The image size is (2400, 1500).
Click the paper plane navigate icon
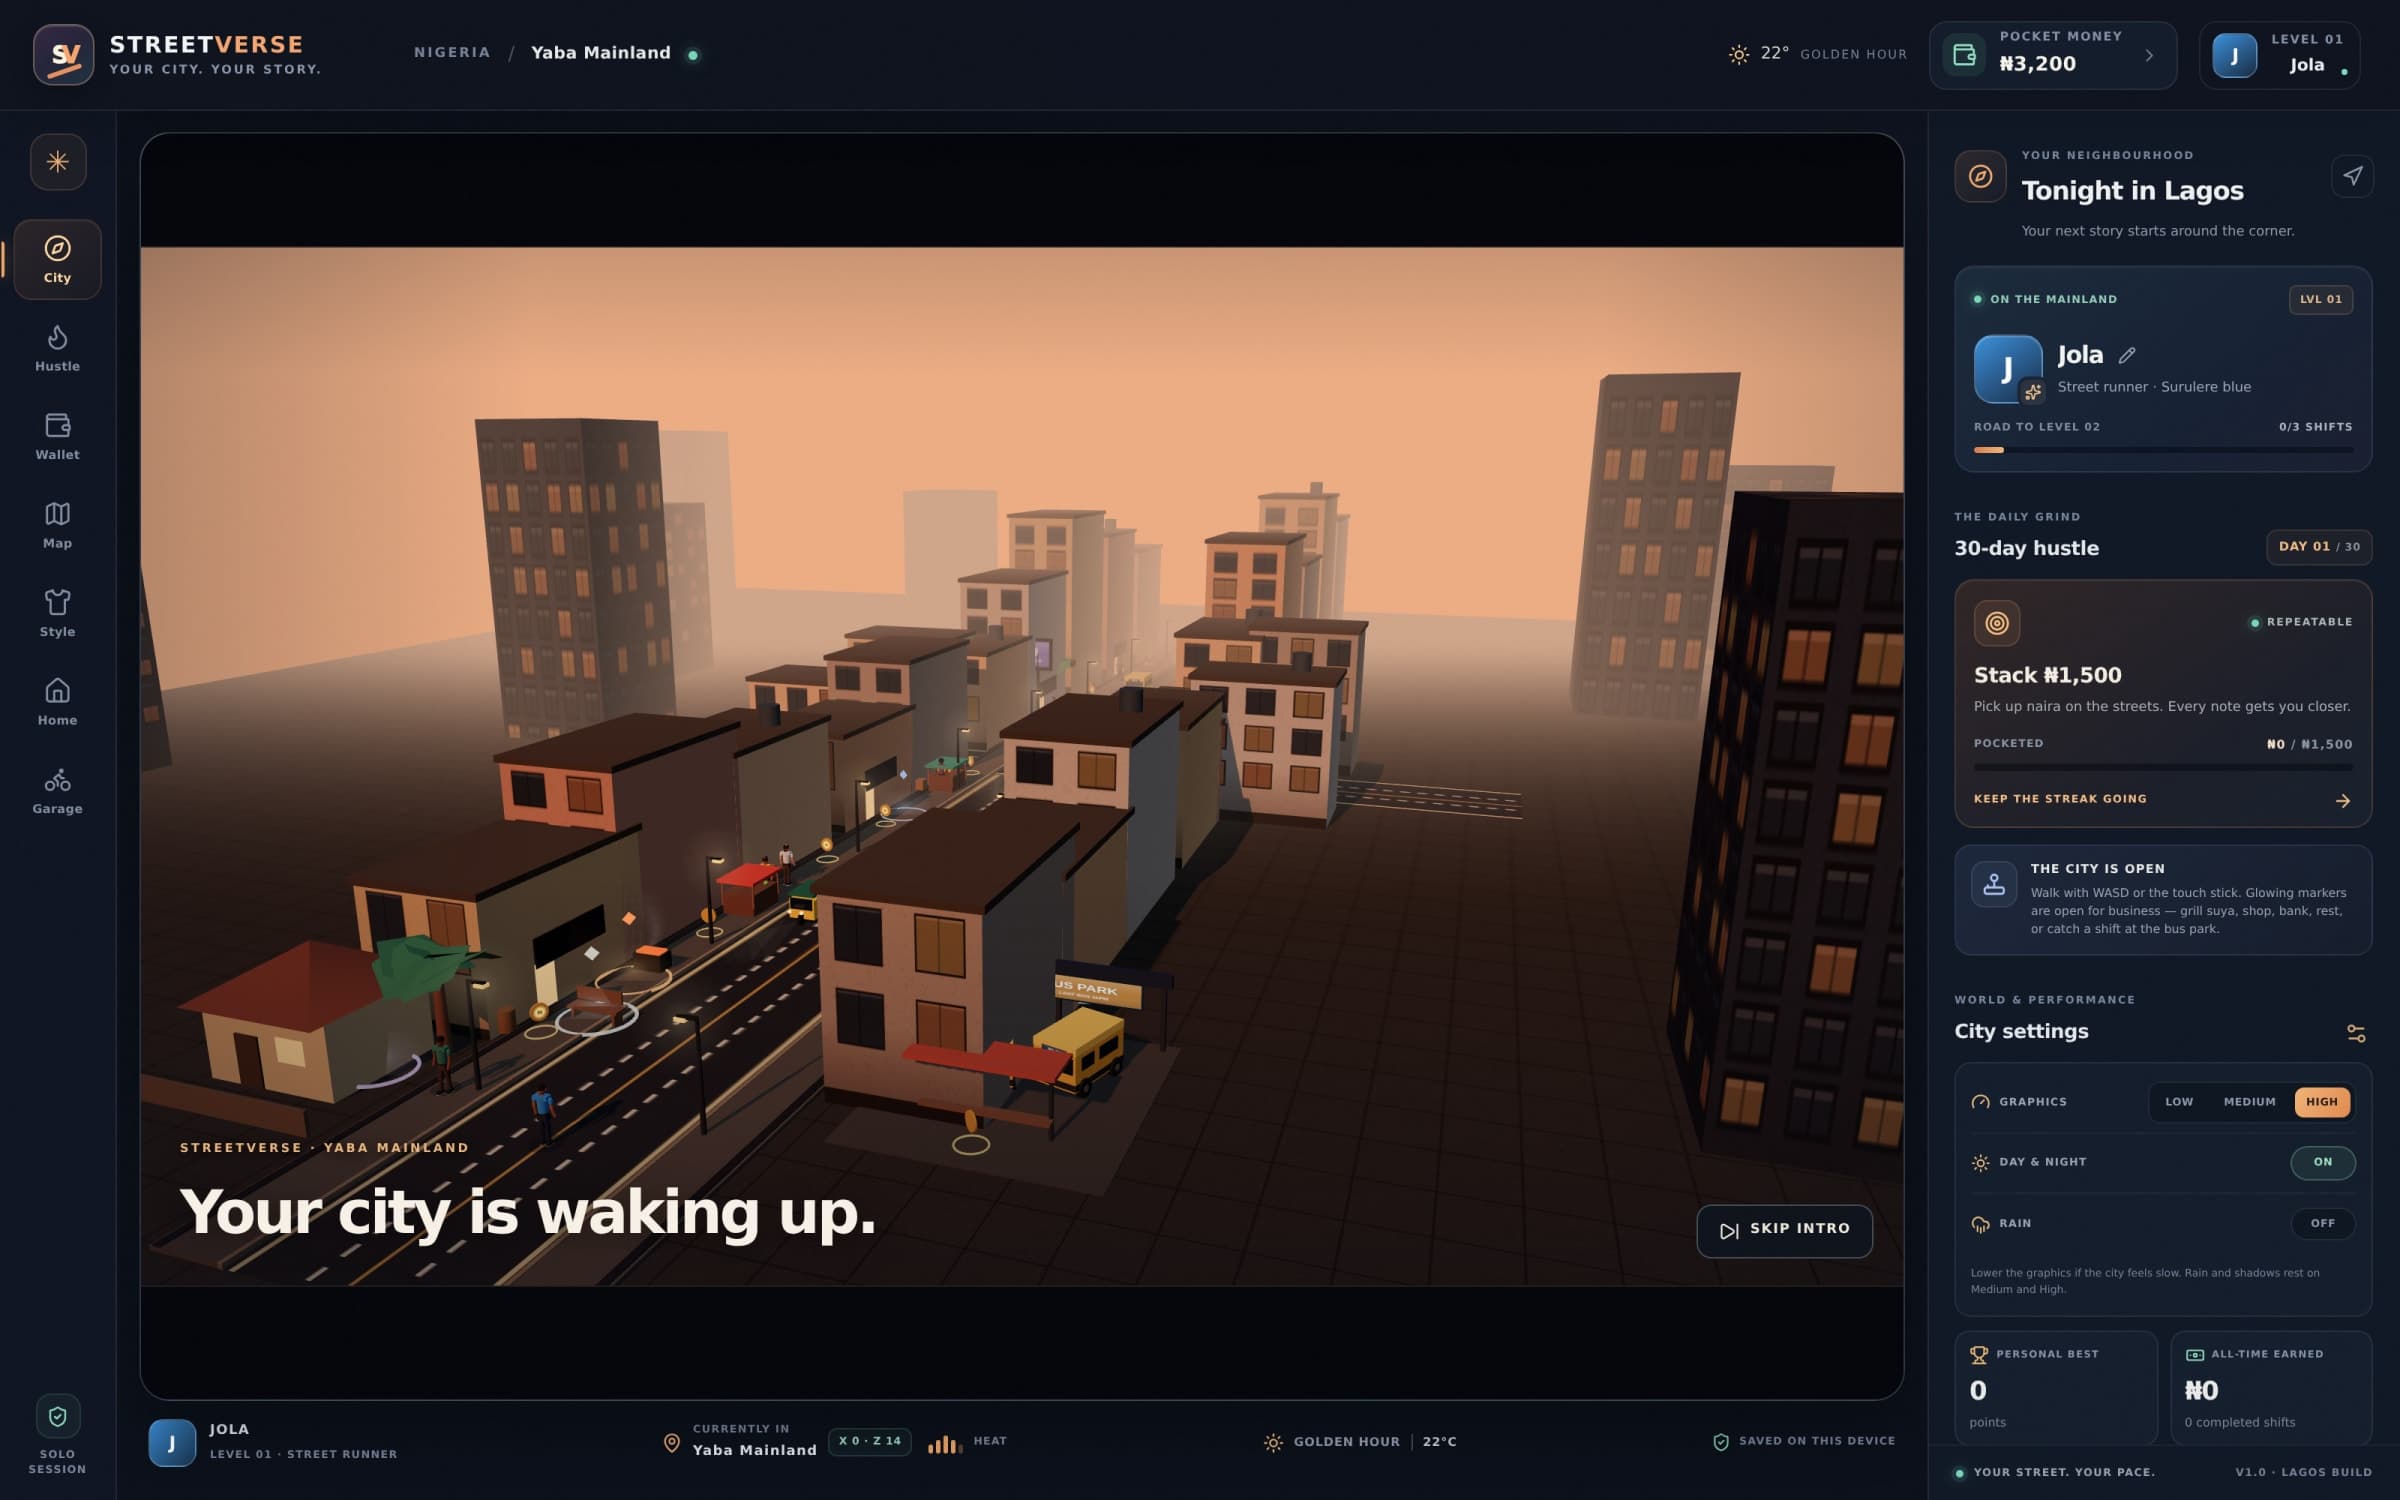(x=2352, y=176)
